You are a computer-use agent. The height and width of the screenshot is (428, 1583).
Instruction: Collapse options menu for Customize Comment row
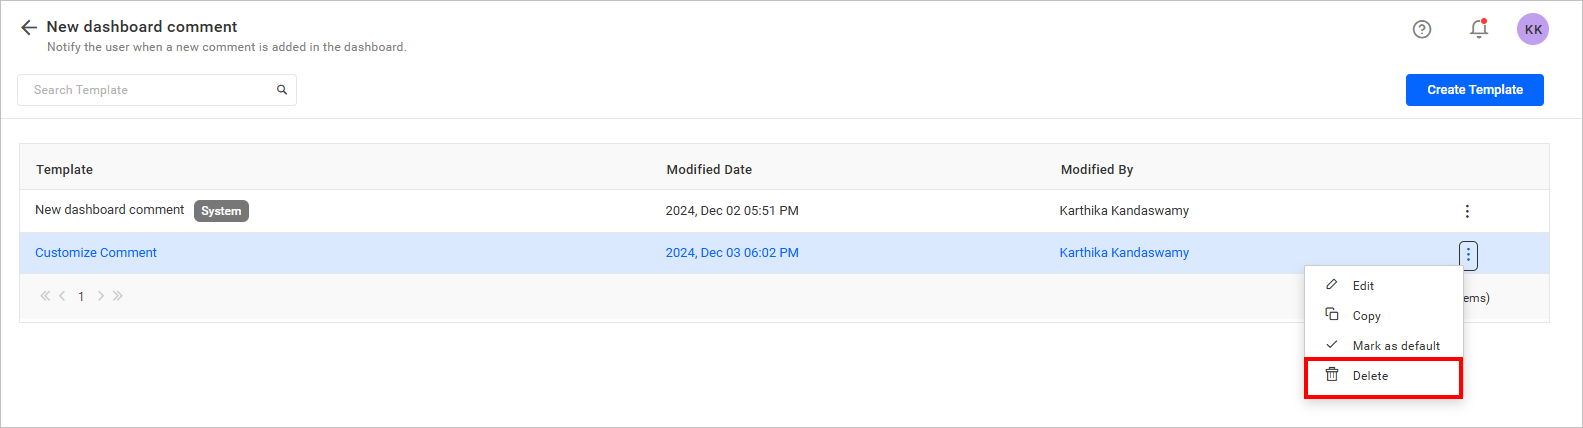click(1467, 255)
